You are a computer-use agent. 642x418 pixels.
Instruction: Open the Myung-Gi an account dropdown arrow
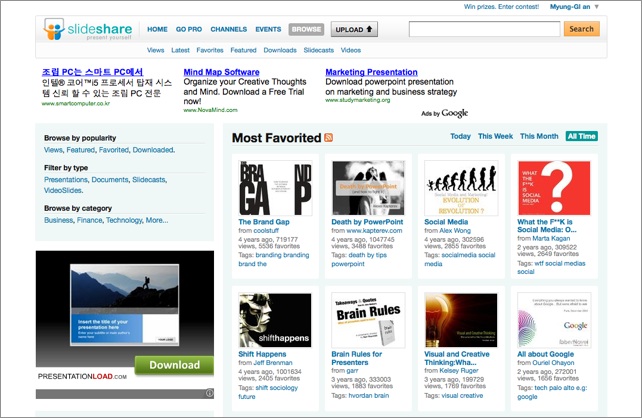pos(597,7)
